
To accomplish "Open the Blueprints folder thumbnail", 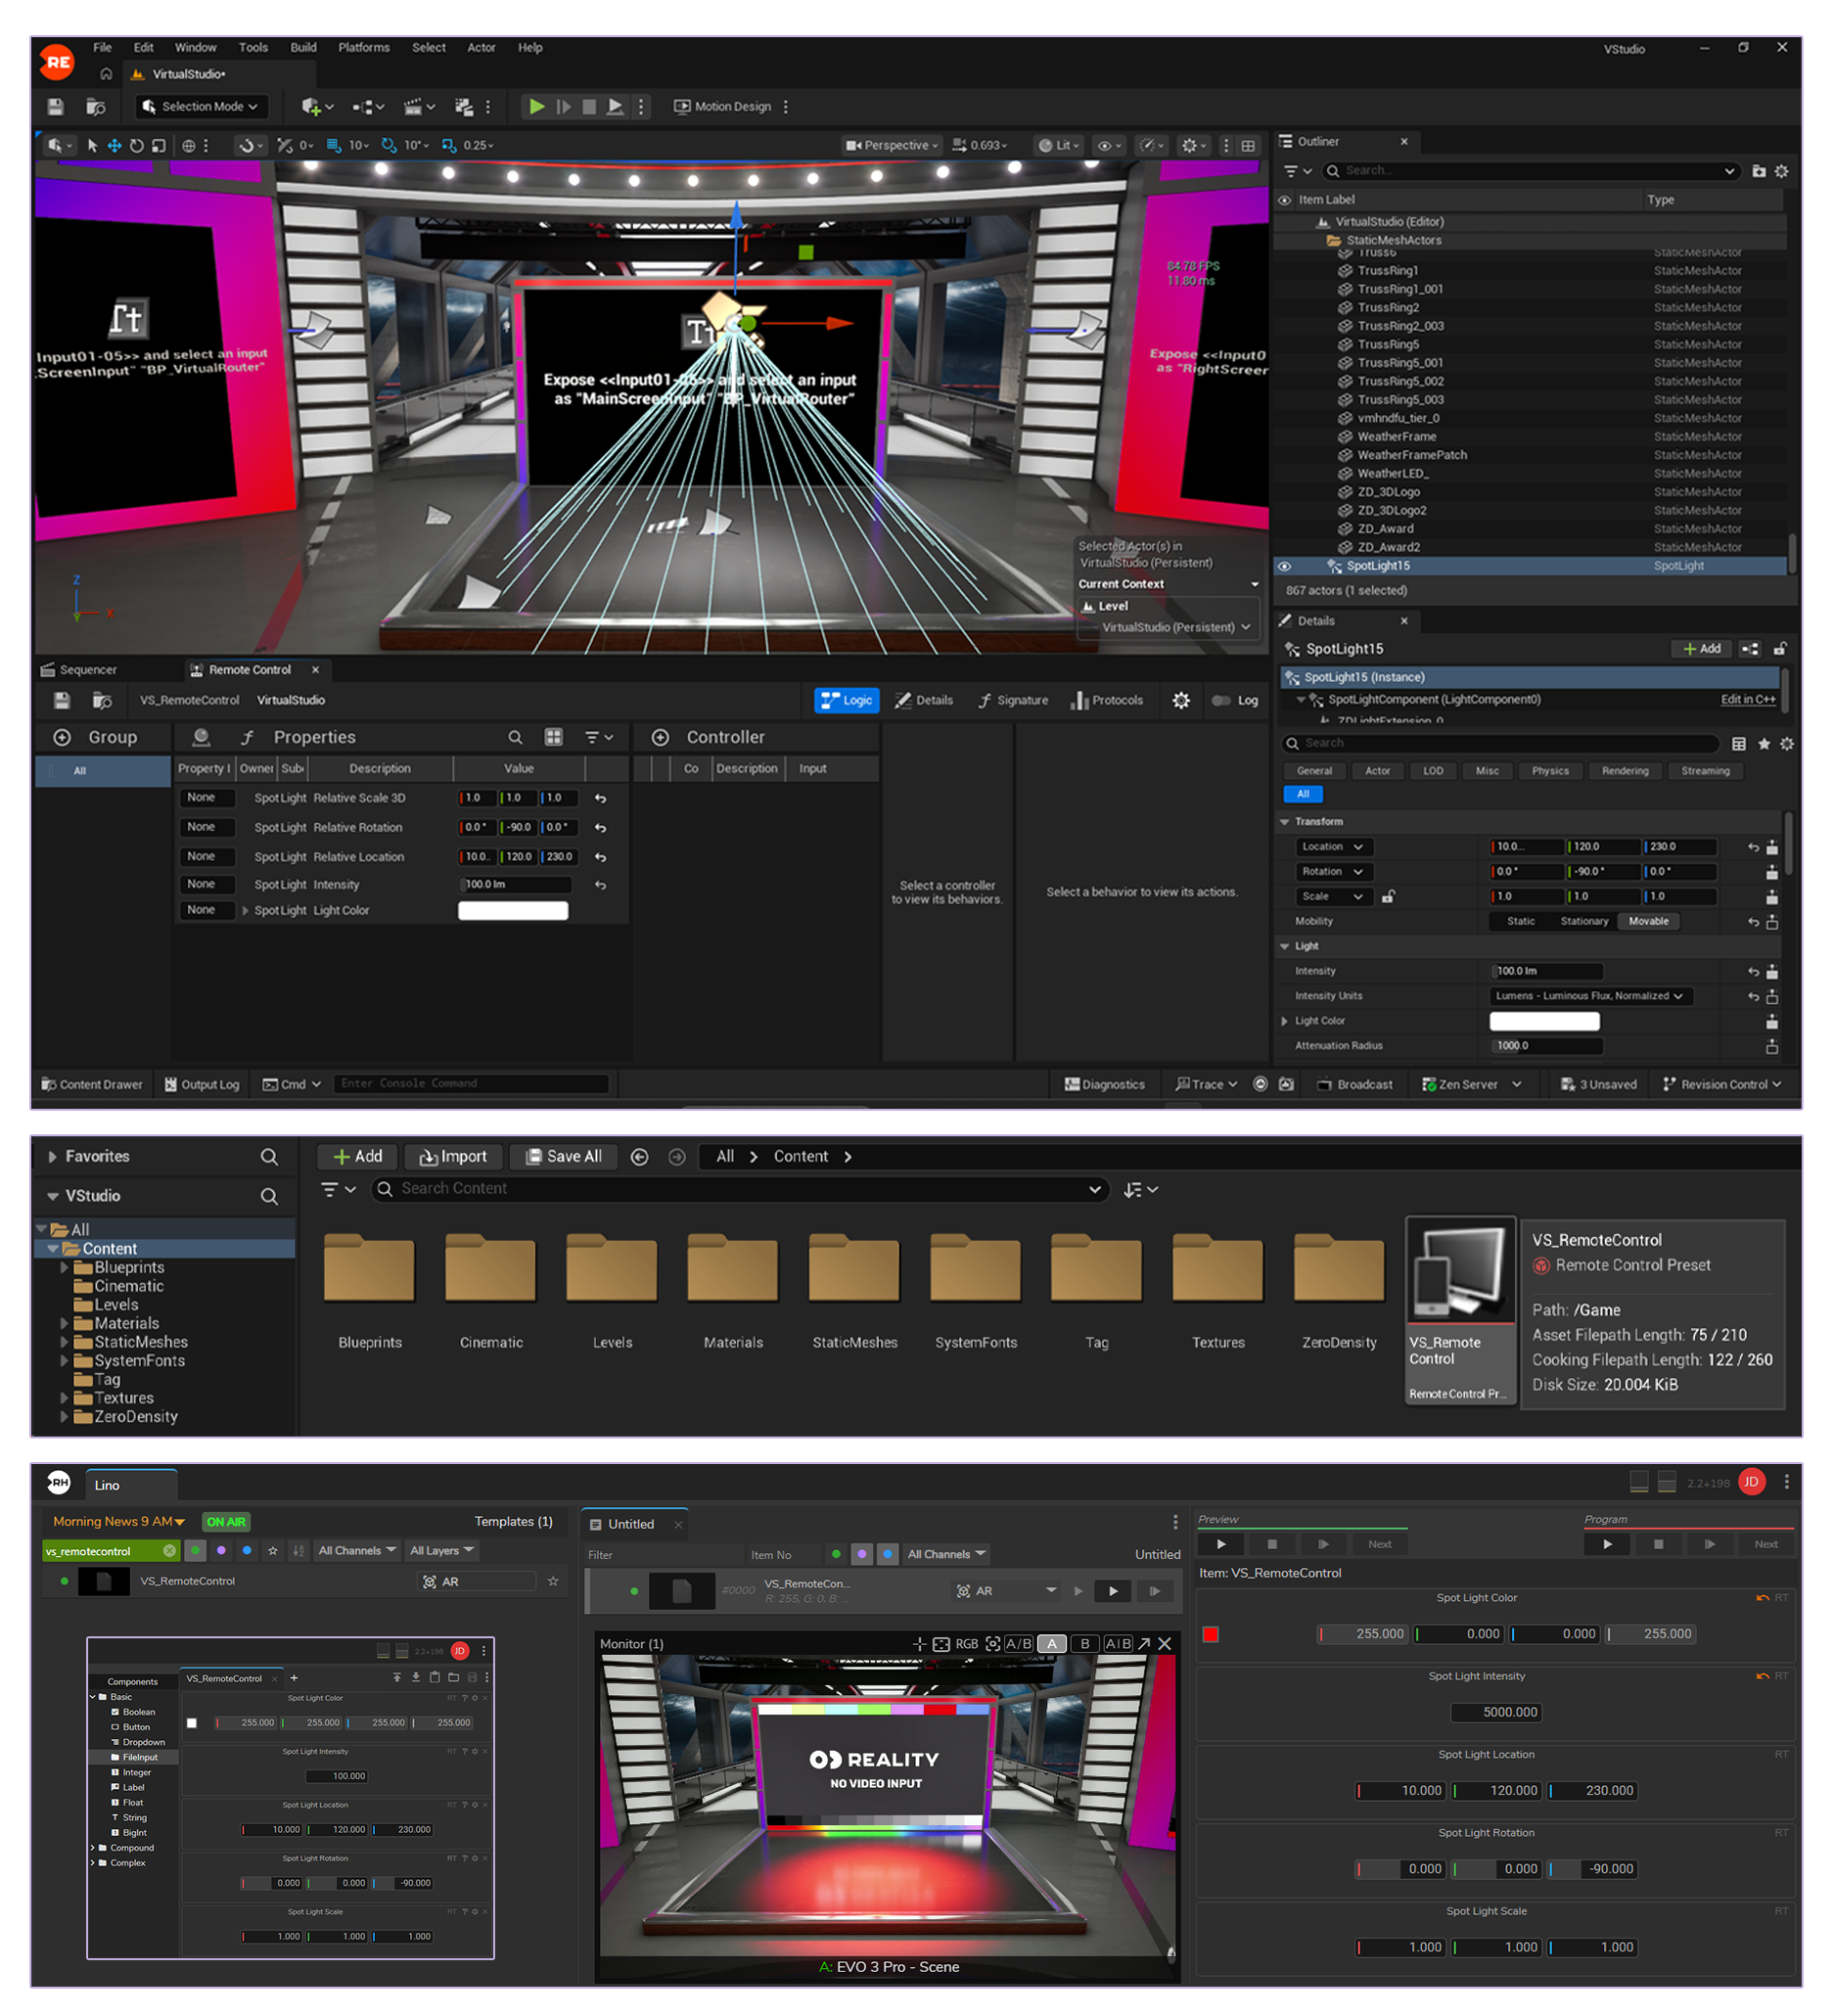I will 369,1268.
